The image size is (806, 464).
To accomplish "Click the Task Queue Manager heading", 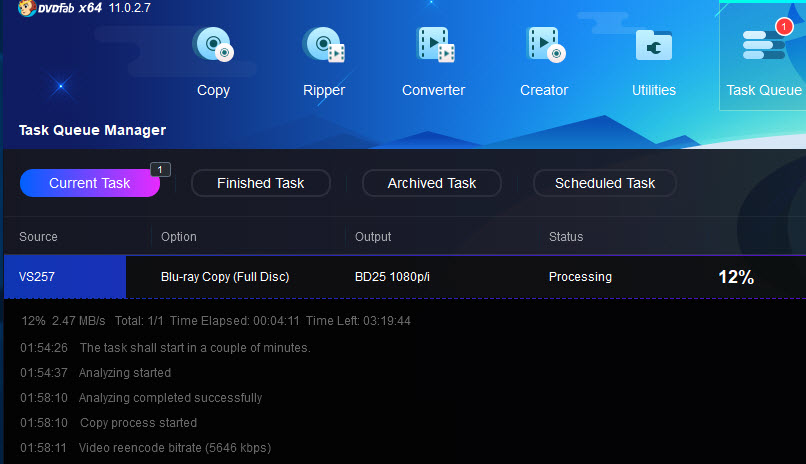I will [93, 130].
